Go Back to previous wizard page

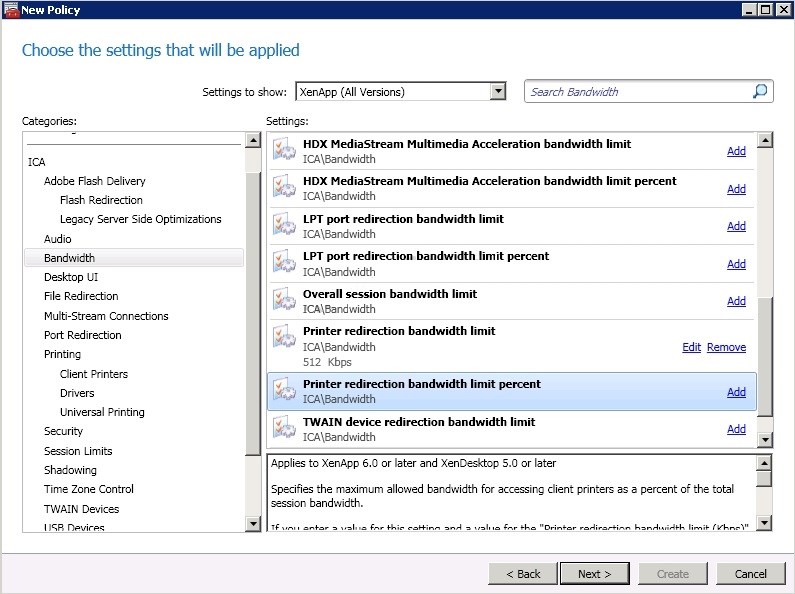(523, 574)
